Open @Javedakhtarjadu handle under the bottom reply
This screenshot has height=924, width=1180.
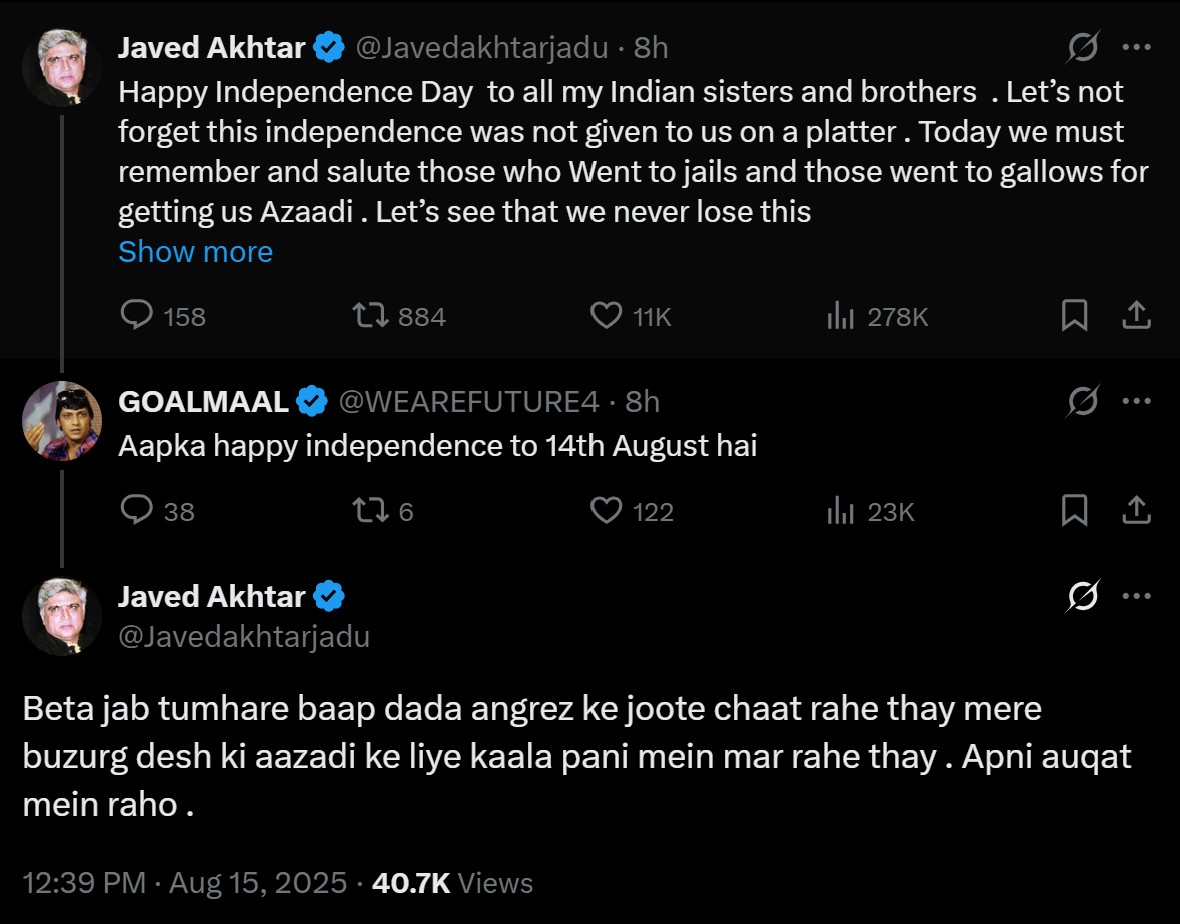(244, 637)
